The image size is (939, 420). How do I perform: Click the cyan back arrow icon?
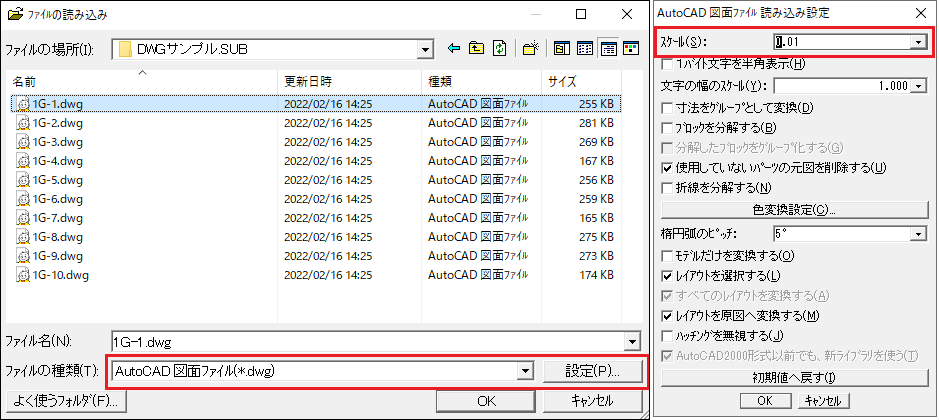[x=454, y=49]
